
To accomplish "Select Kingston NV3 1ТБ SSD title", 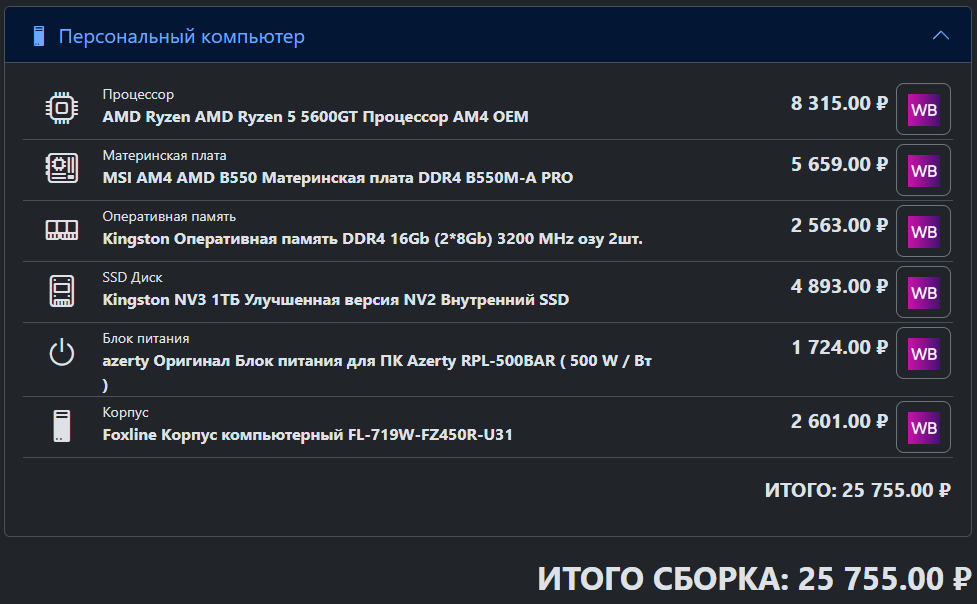I will (x=336, y=300).
